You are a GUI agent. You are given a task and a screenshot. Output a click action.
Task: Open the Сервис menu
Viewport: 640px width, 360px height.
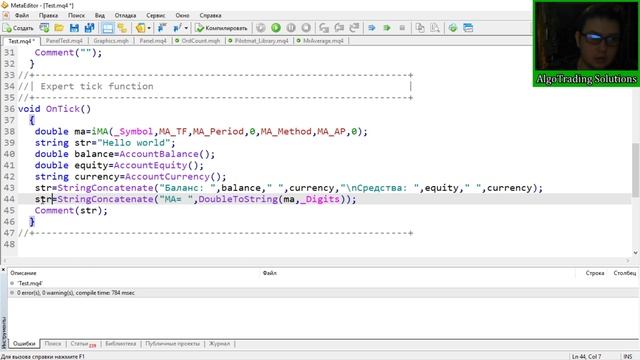156,16
